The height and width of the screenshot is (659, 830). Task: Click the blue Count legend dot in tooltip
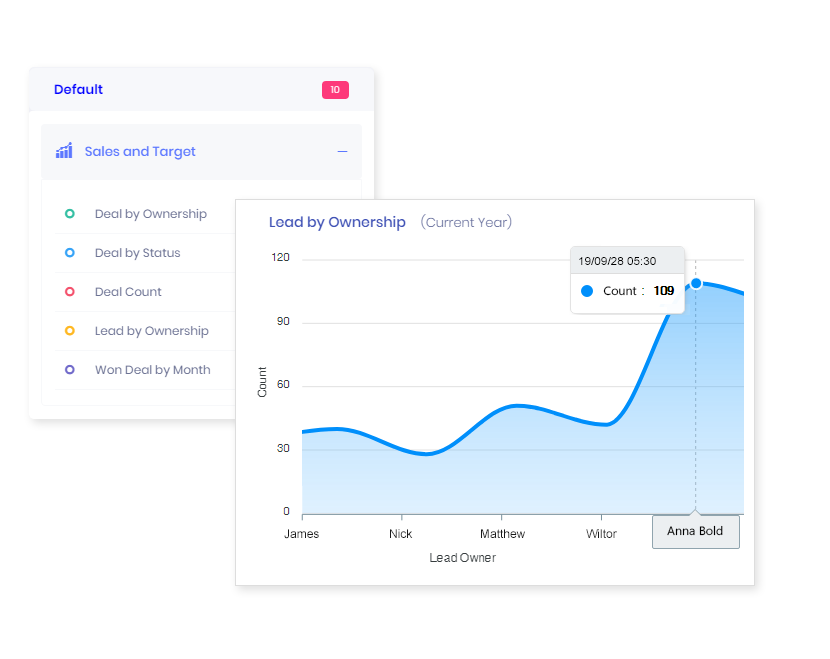pyautogui.click(x=588, y=290)
